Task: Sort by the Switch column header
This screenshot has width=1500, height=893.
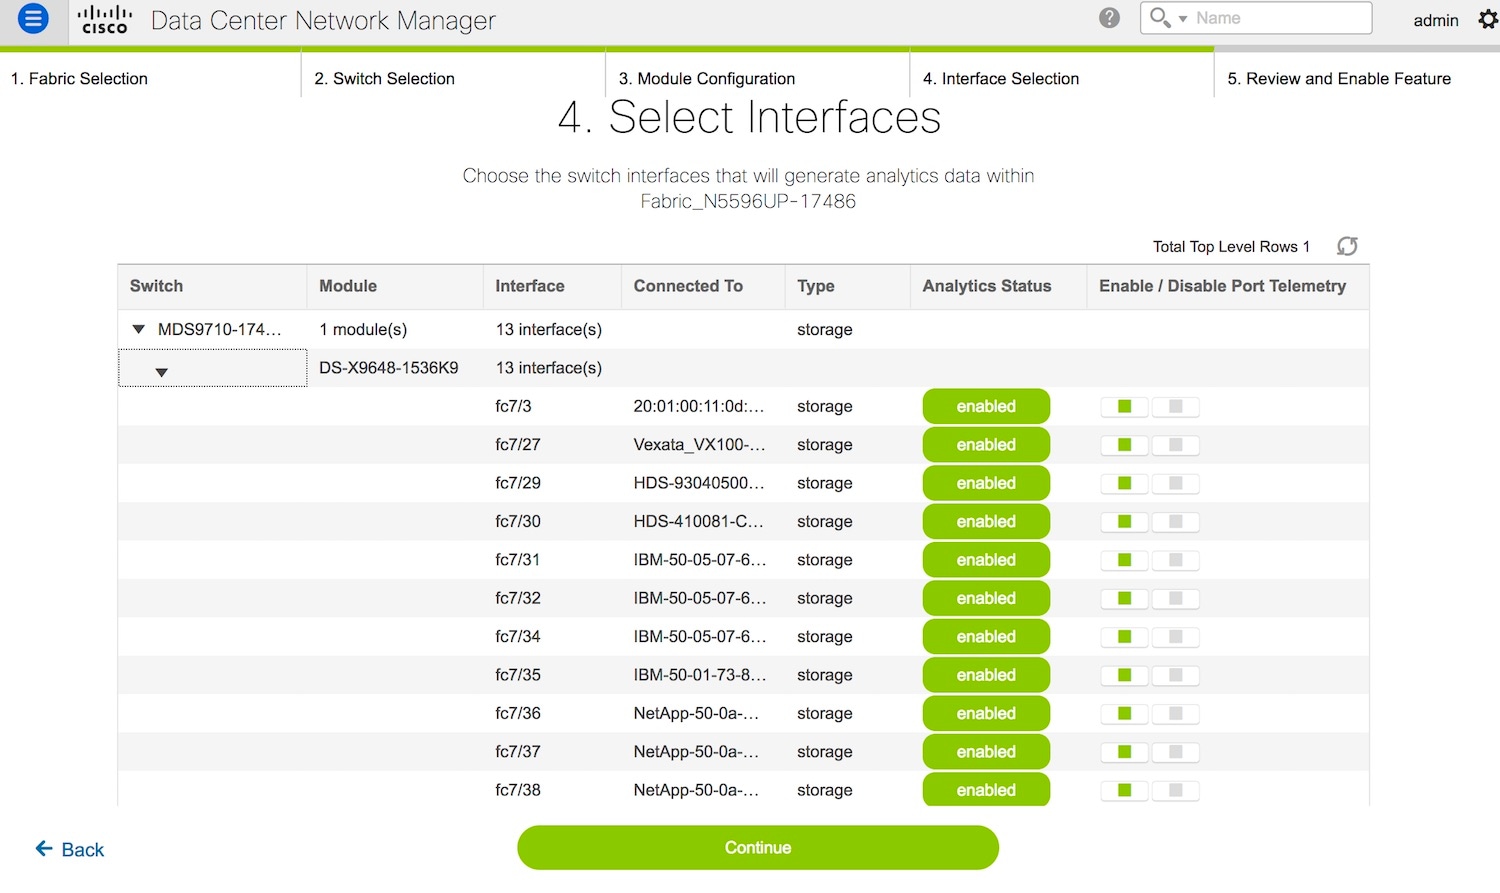Action: pyautogui.click(x=212, y=286)
